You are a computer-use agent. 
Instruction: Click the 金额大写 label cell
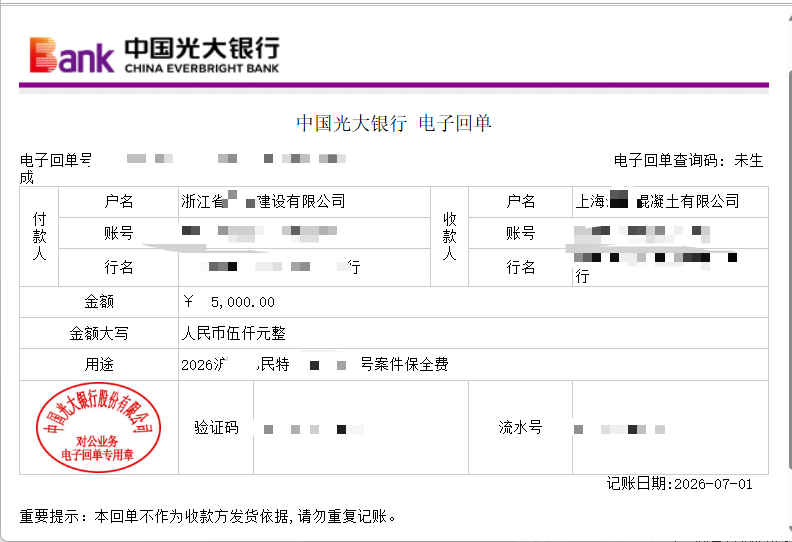tap(99, 333)
